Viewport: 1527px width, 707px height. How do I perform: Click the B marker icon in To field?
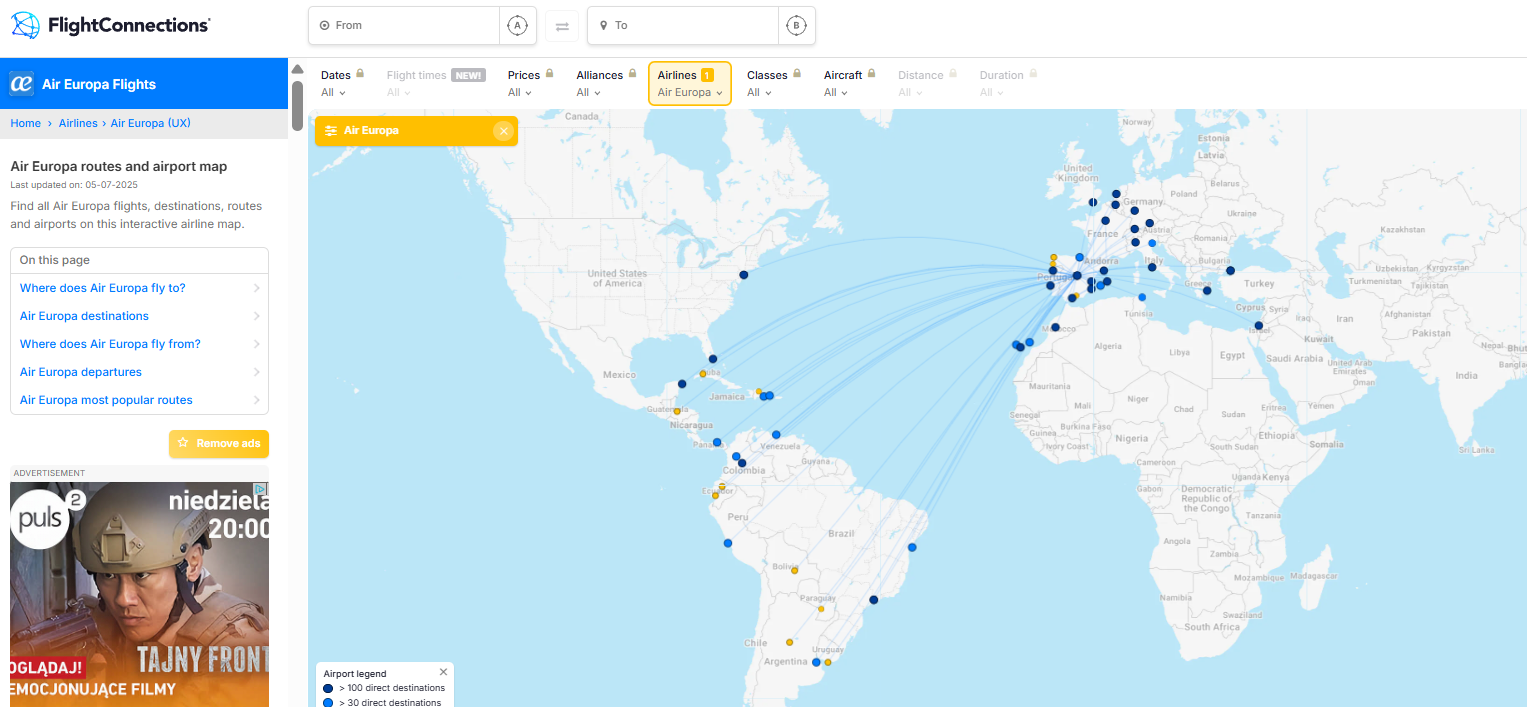796,26
